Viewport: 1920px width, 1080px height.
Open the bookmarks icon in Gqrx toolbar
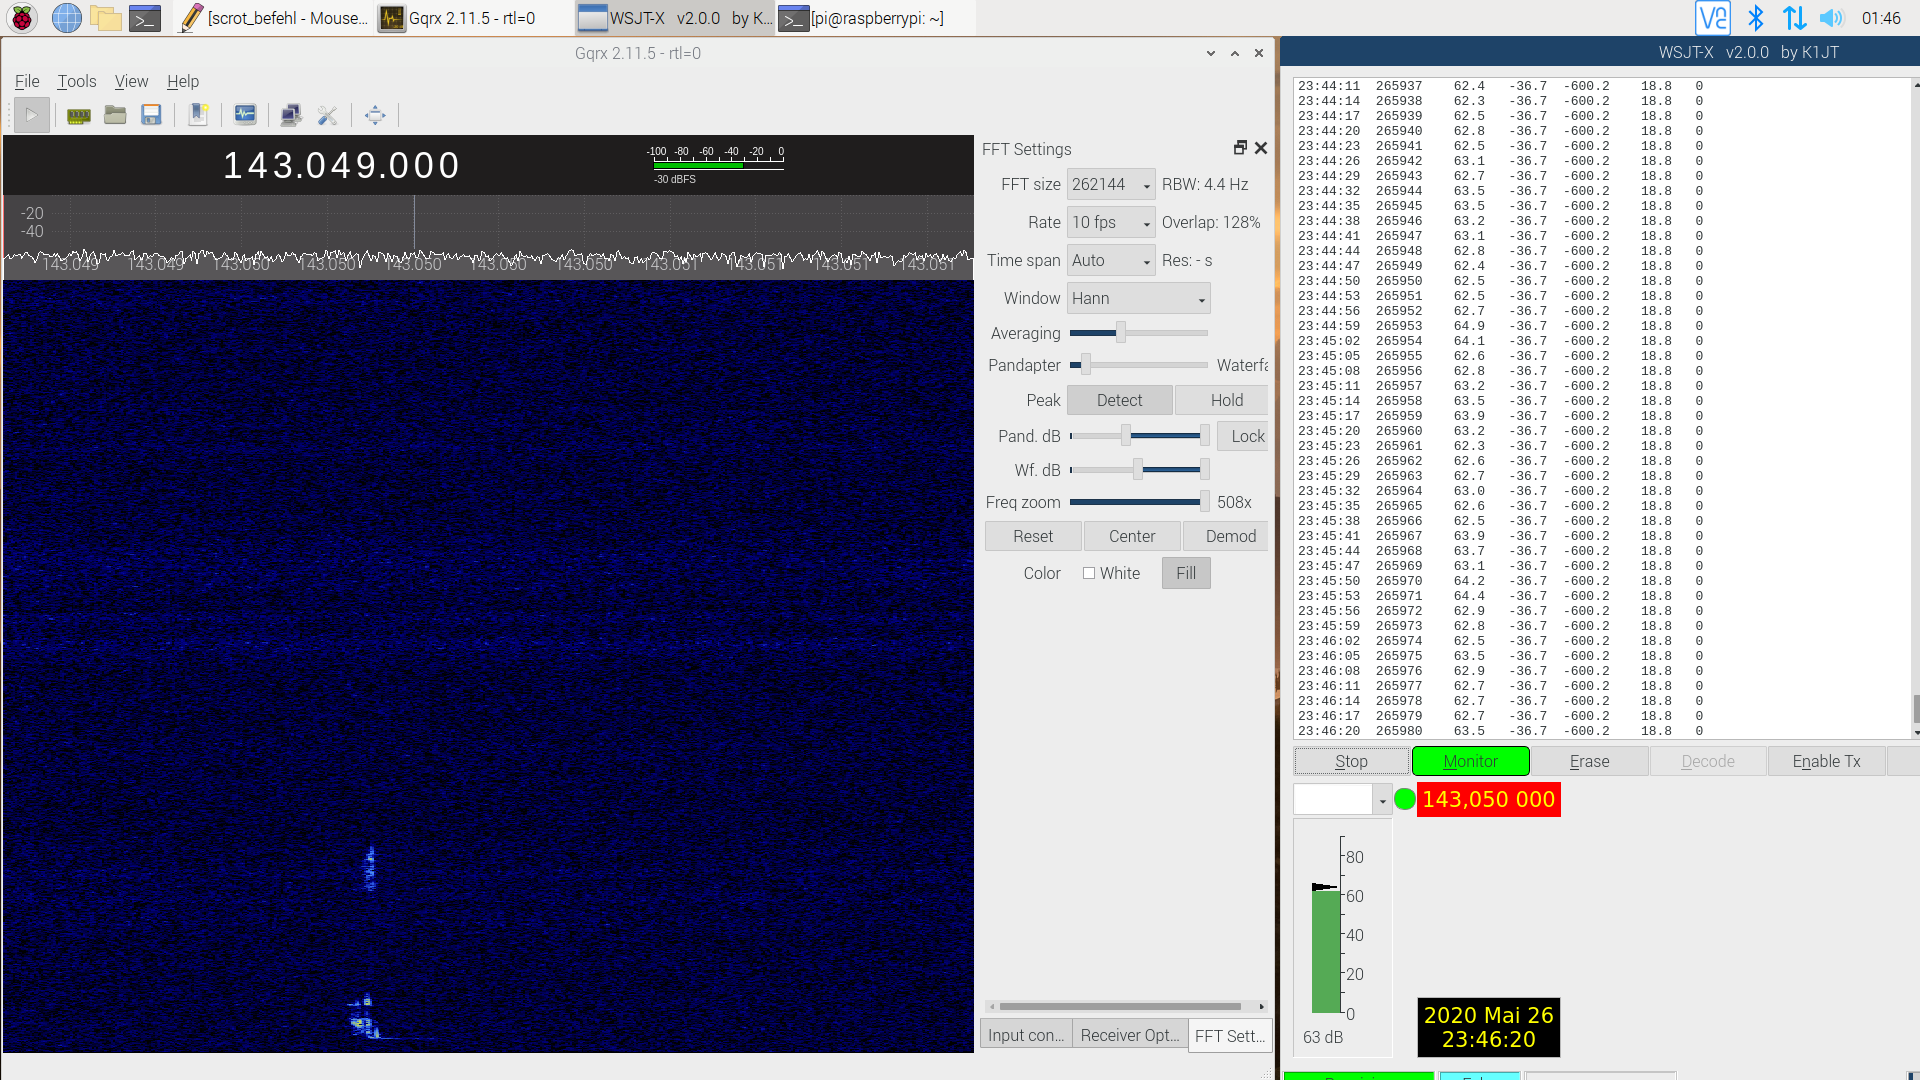pos(199,115)
